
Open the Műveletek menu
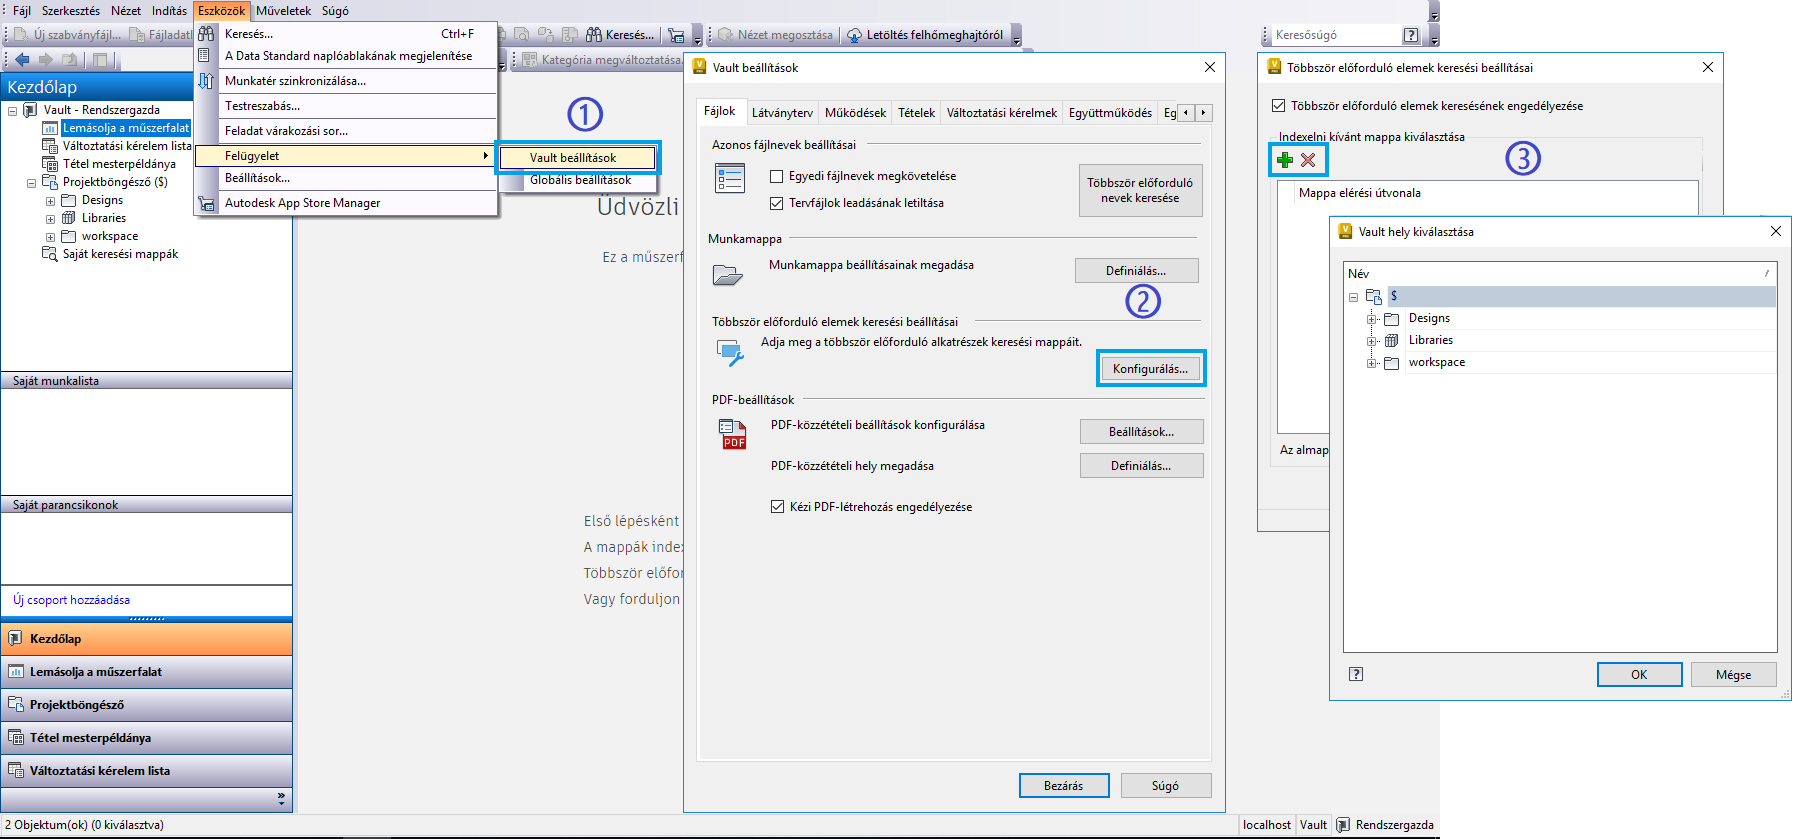point(284,11)
